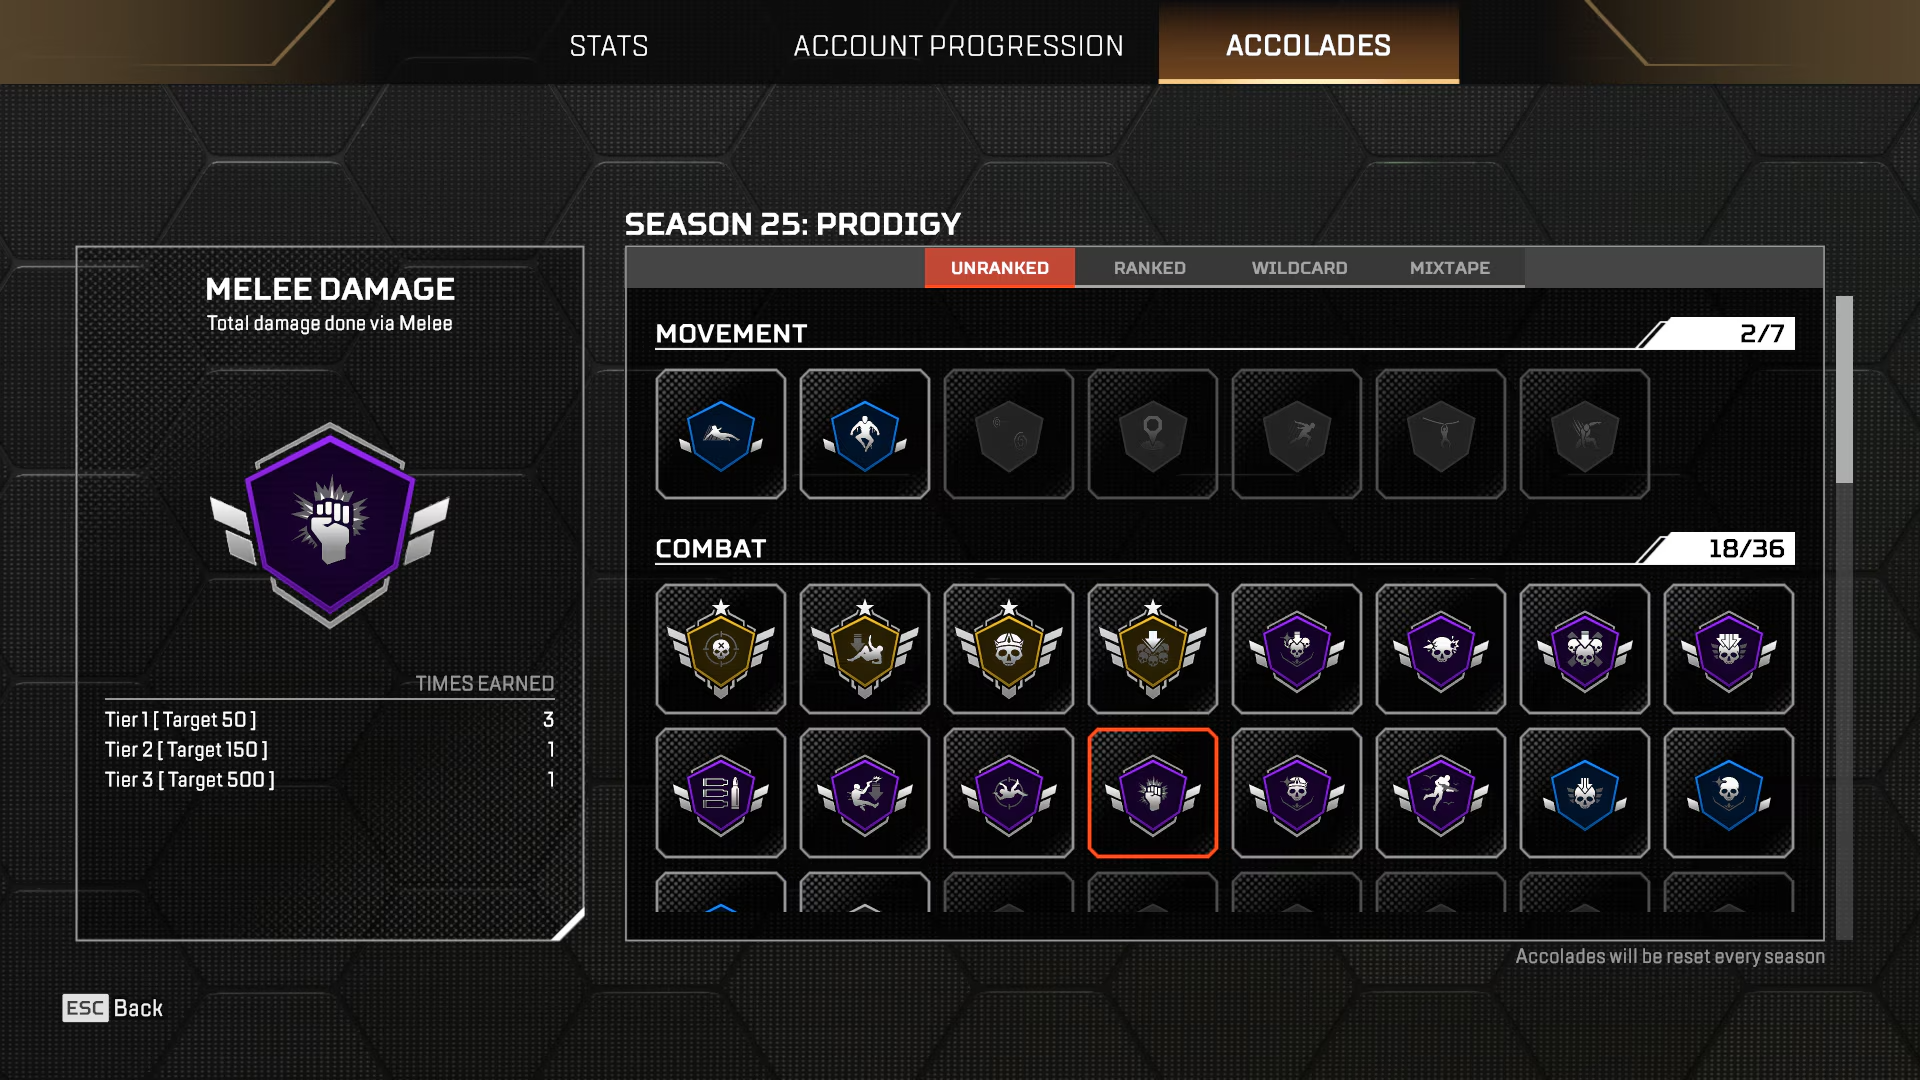This screenshot has height=1080, width=1920.
Task: Select the blue jumping figure movement badge
Action: [x=865, y=434]
